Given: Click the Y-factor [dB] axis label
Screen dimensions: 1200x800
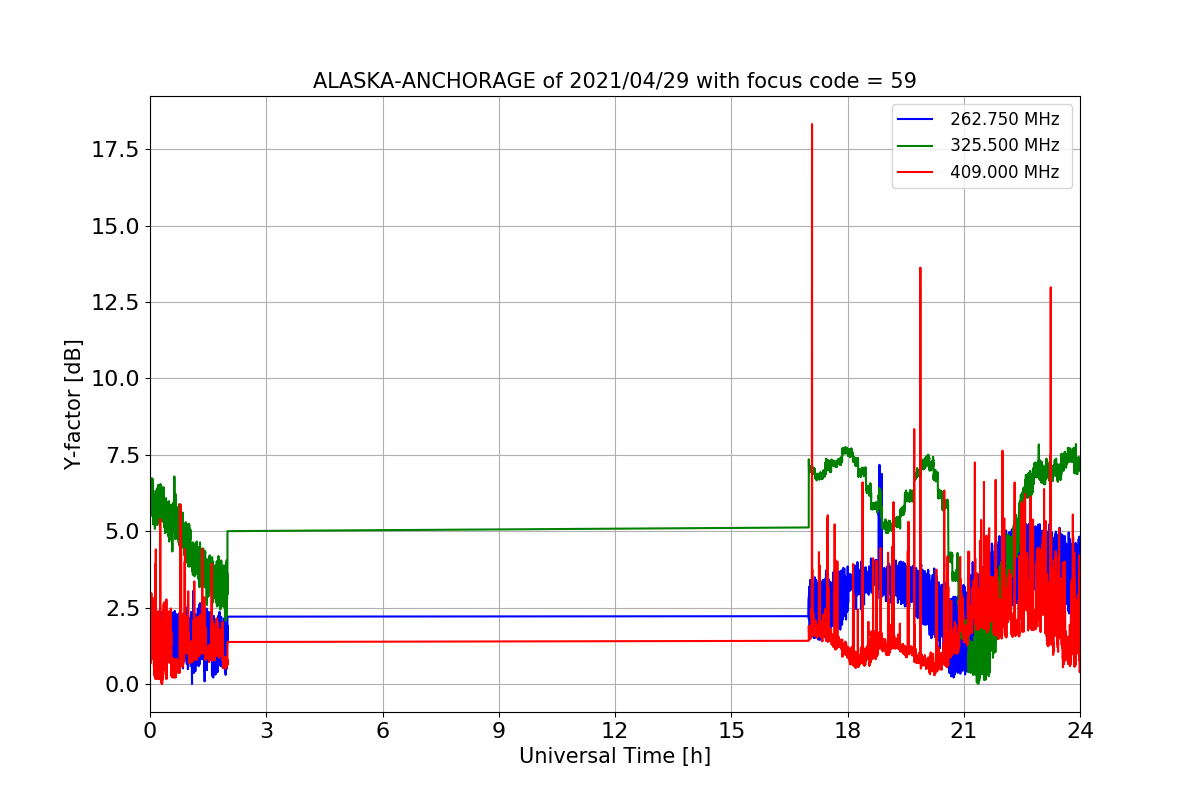Looking at the screenshot, I should point(73,404).
